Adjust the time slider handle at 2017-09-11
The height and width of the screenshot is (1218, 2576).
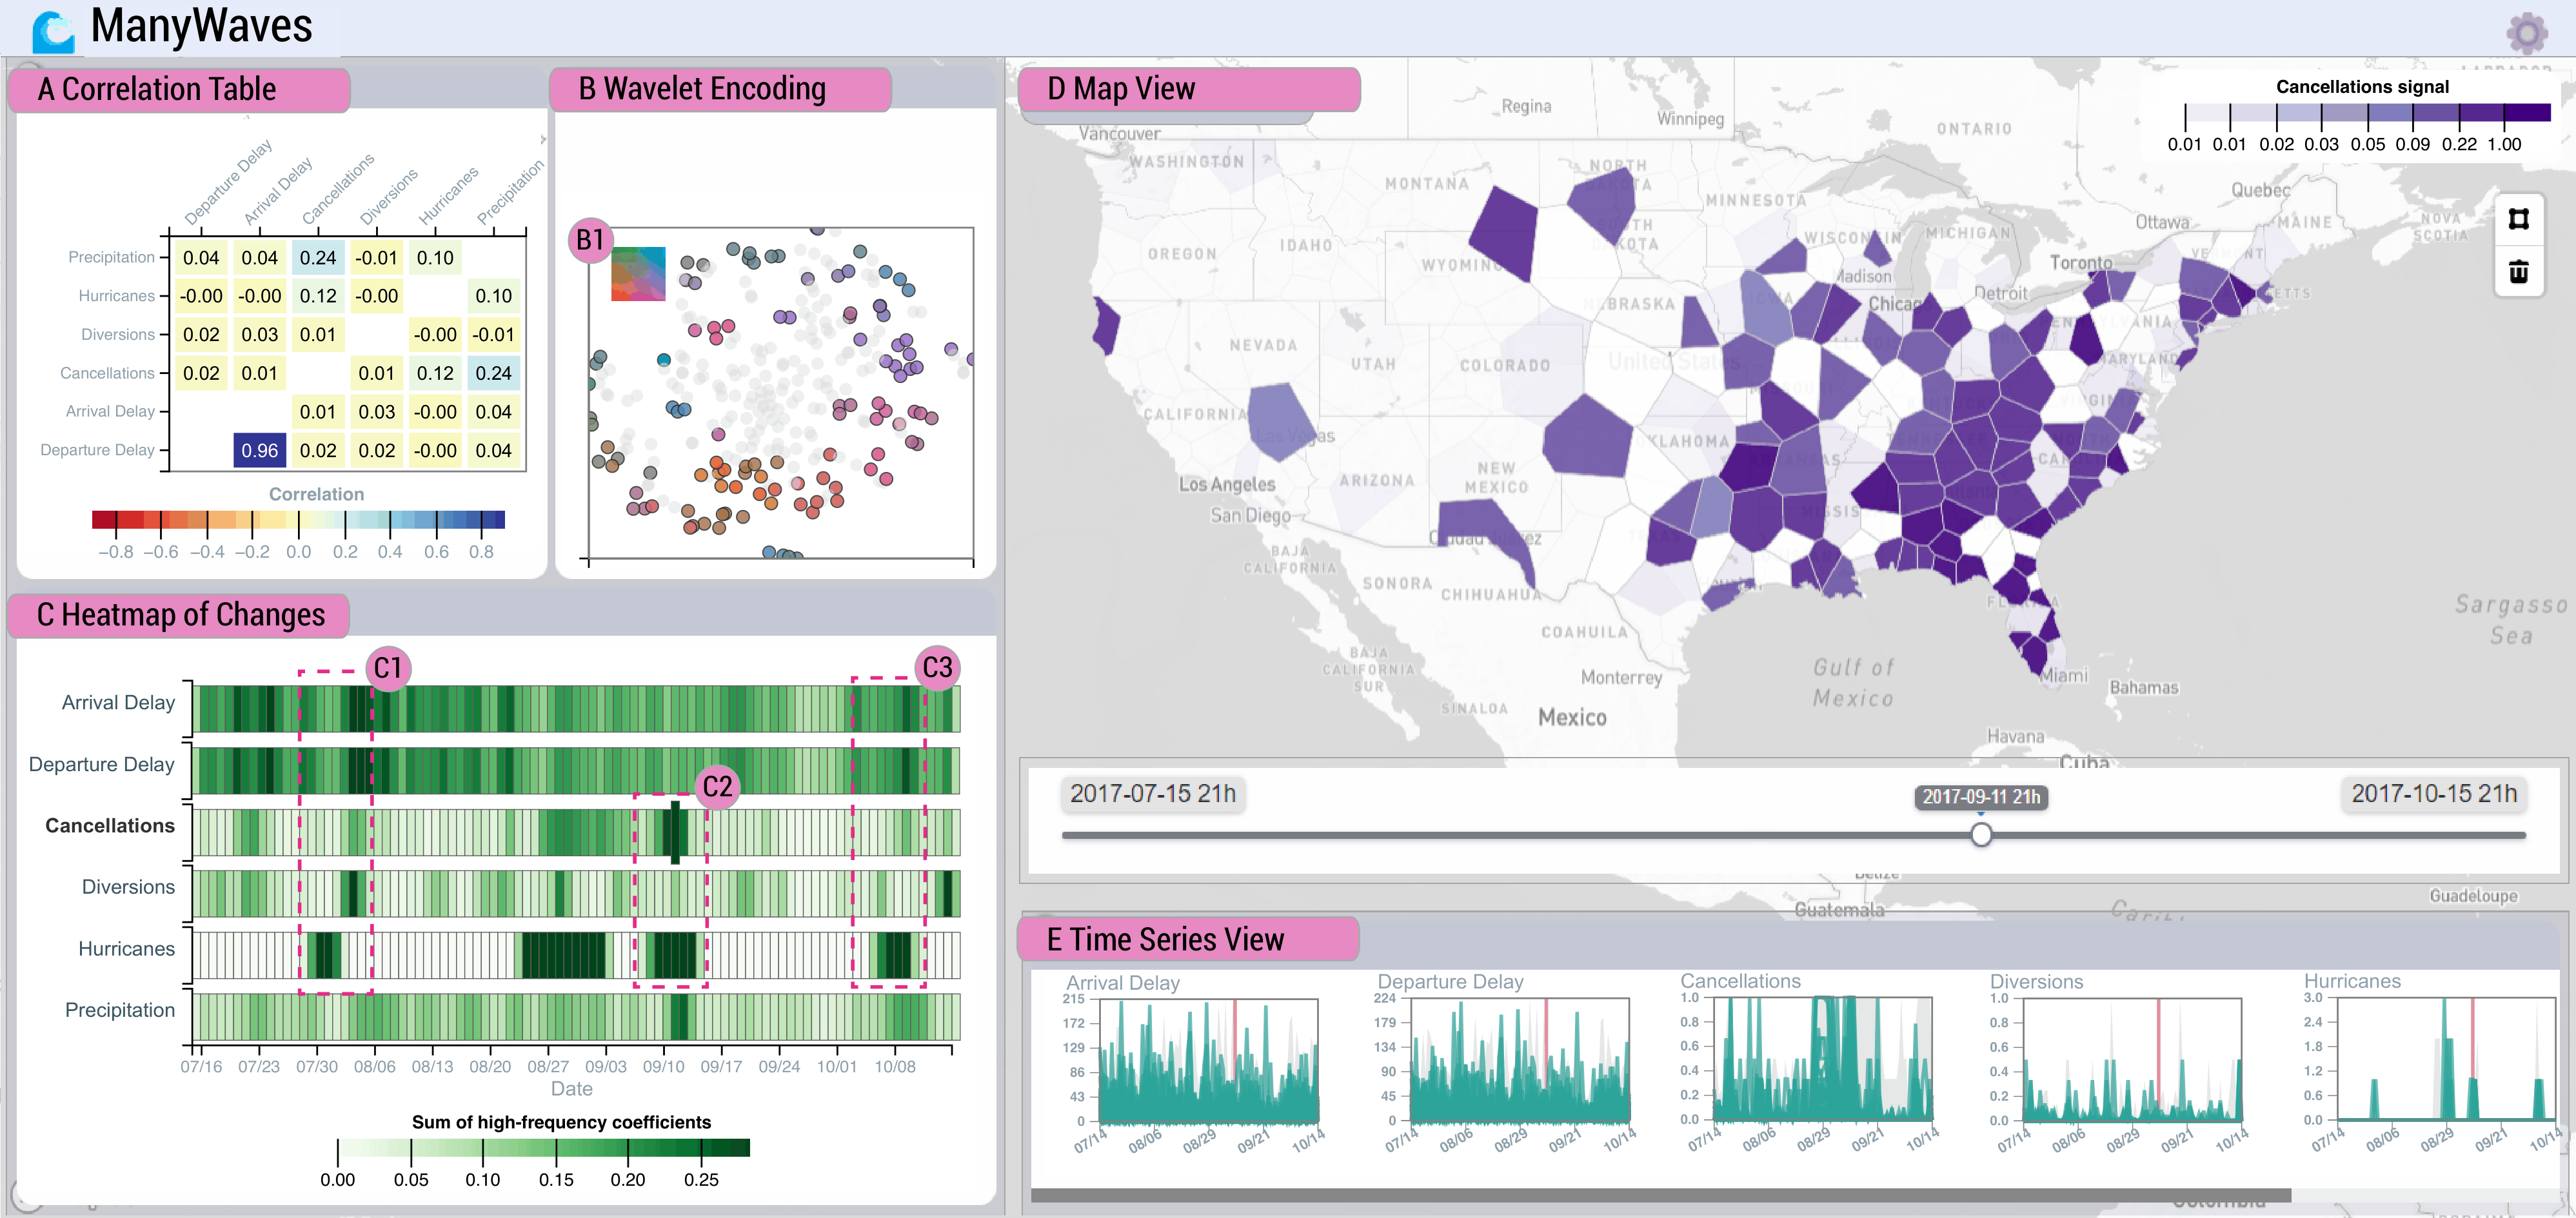click(1980, 834)
